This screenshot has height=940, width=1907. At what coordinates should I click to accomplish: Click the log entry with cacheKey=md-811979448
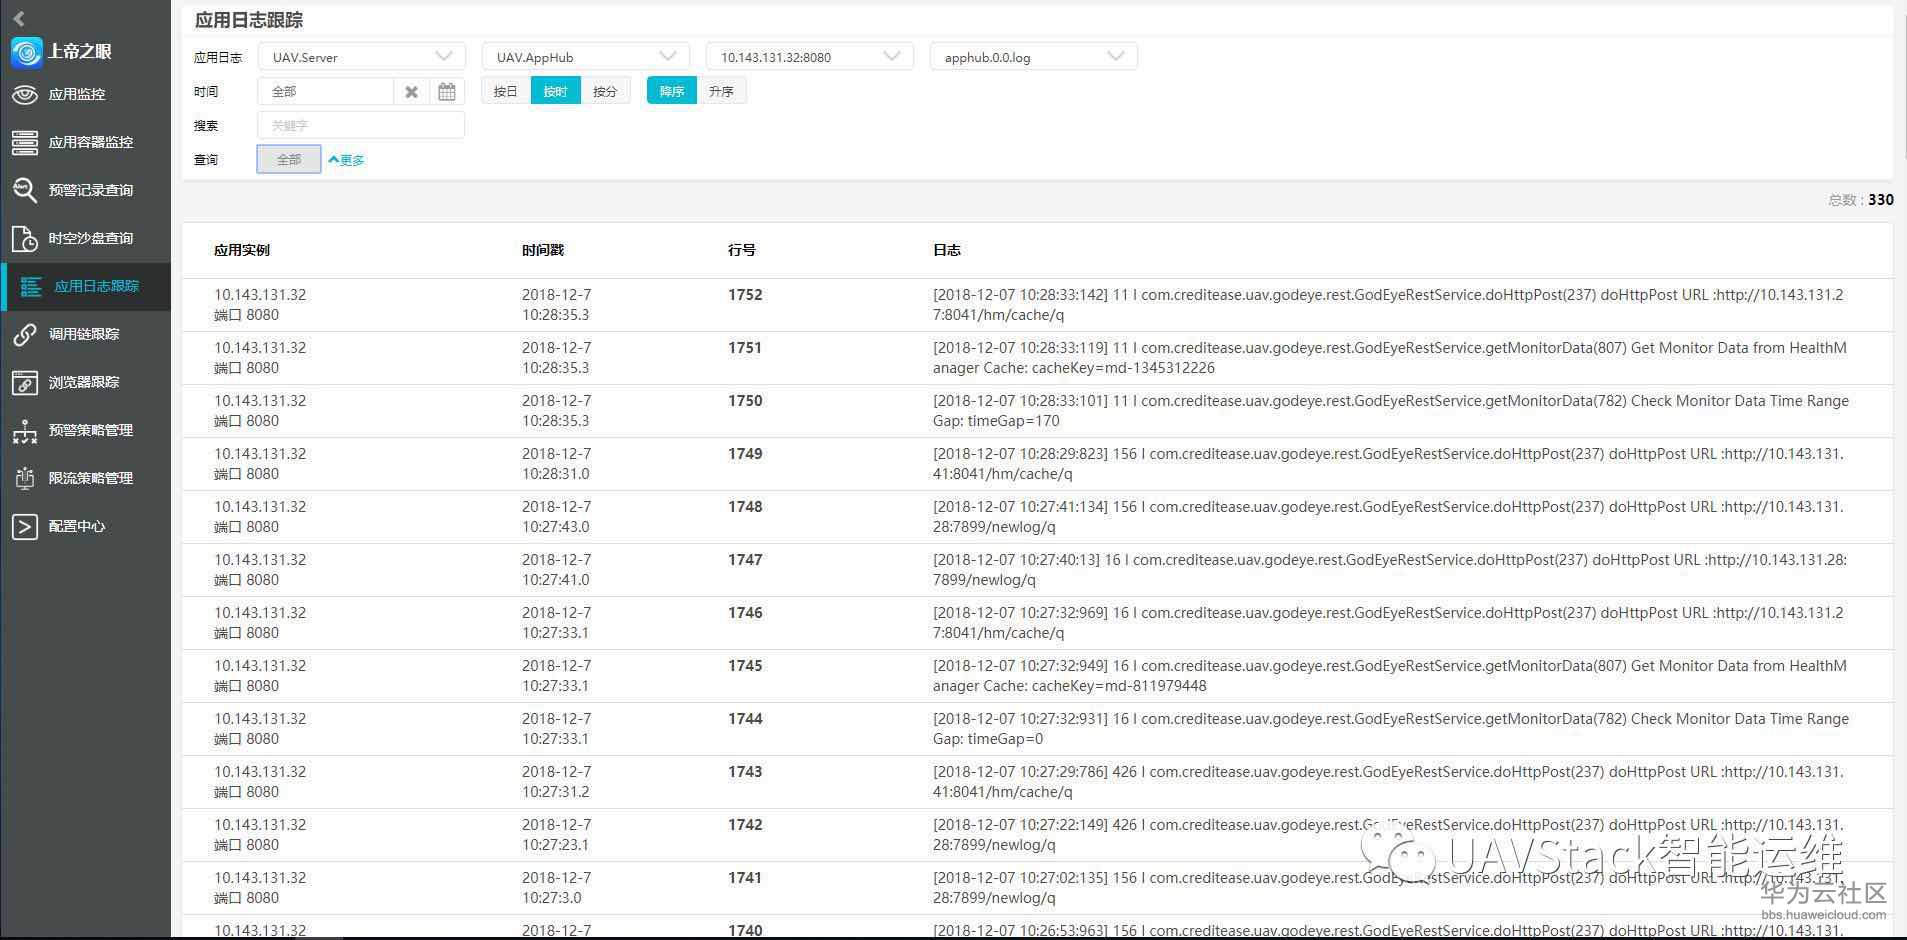tap(1390, 676)
